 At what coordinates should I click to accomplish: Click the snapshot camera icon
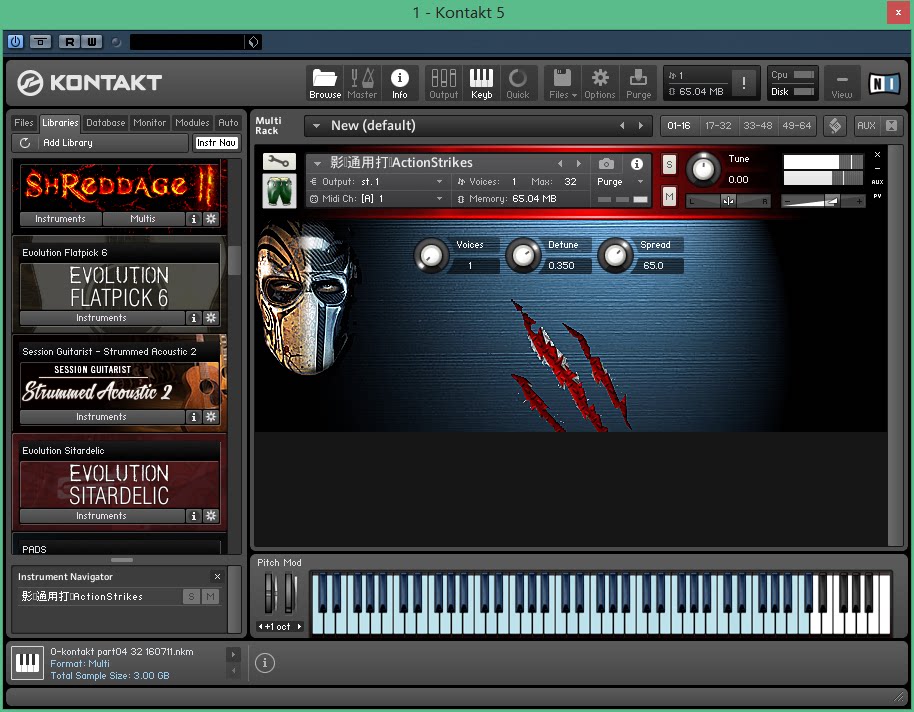pyautogui.click(x=606, y=164)
